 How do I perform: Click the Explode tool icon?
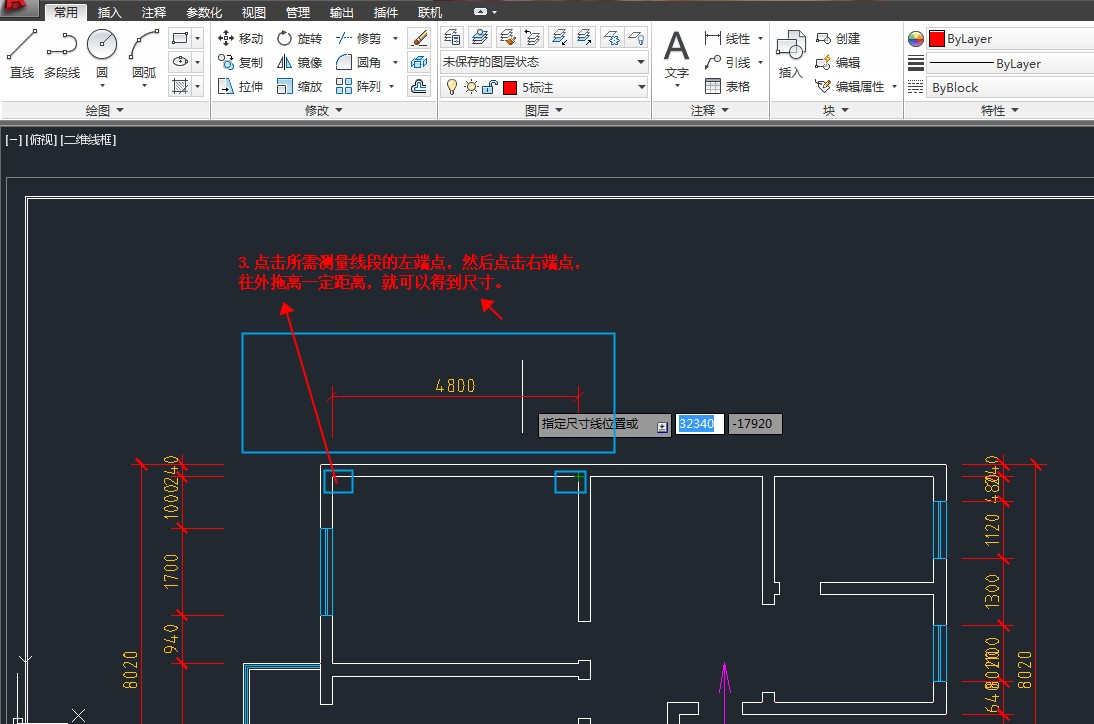[419, 62]
